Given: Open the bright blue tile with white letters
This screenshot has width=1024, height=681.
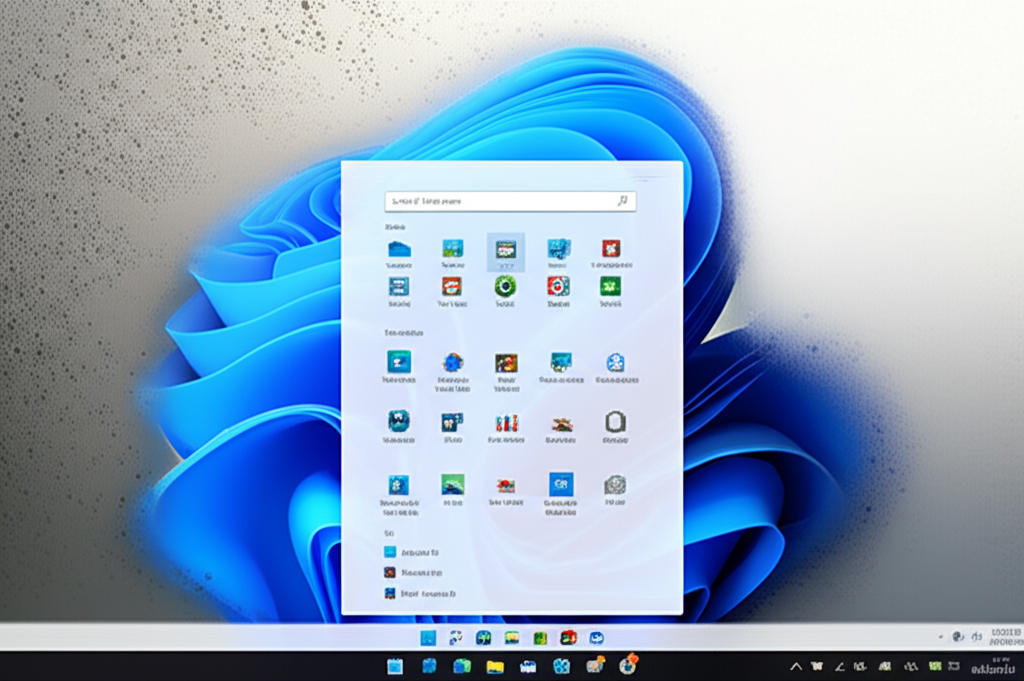Looking at the screenshot, I should 561,484.
